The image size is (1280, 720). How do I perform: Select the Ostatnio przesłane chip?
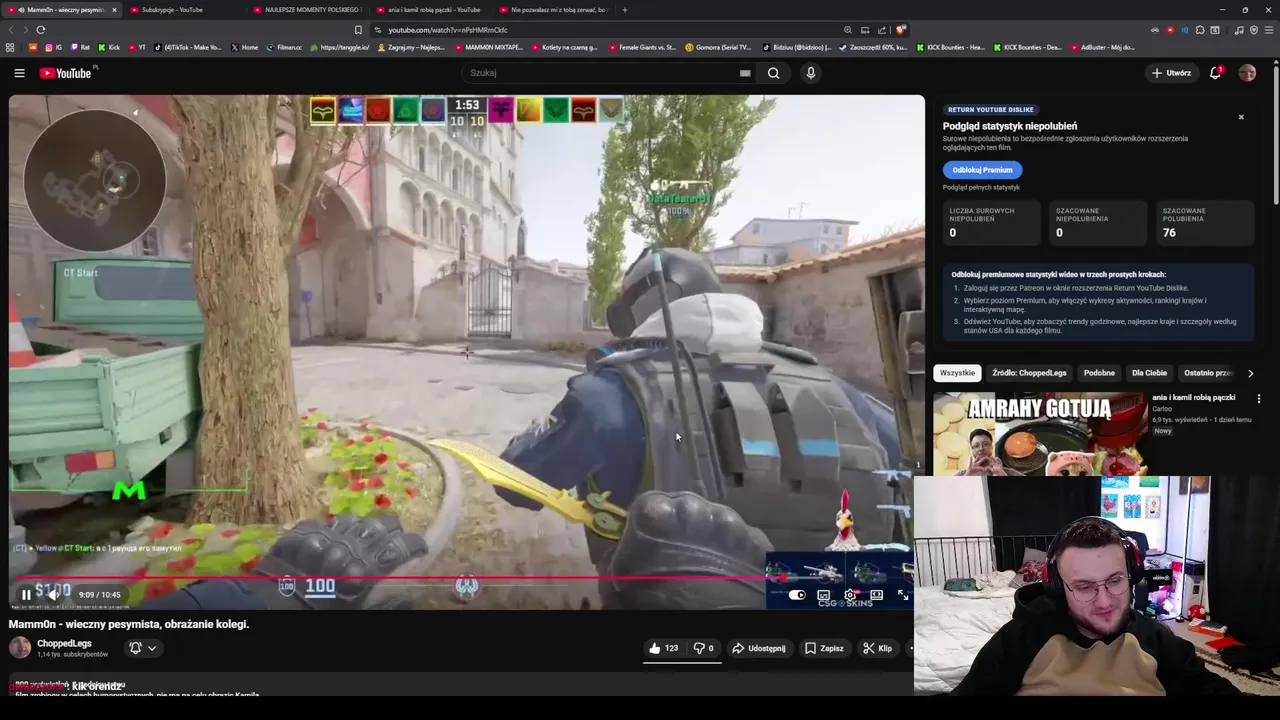(x=1208, y=373)
